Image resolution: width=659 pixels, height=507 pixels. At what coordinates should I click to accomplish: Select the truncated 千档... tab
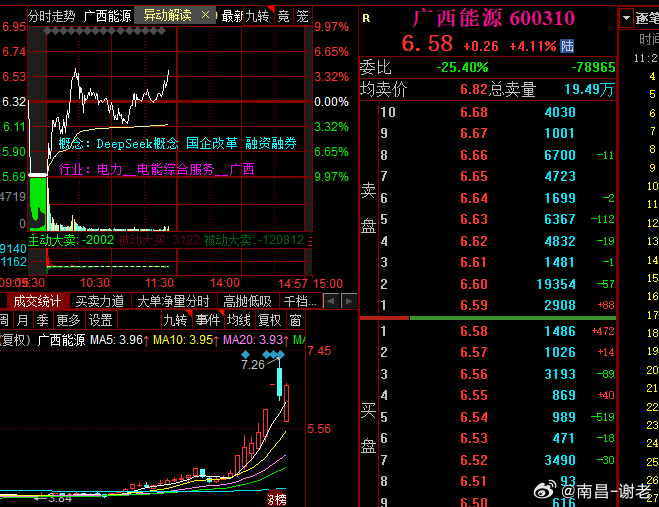pos(300,301)
